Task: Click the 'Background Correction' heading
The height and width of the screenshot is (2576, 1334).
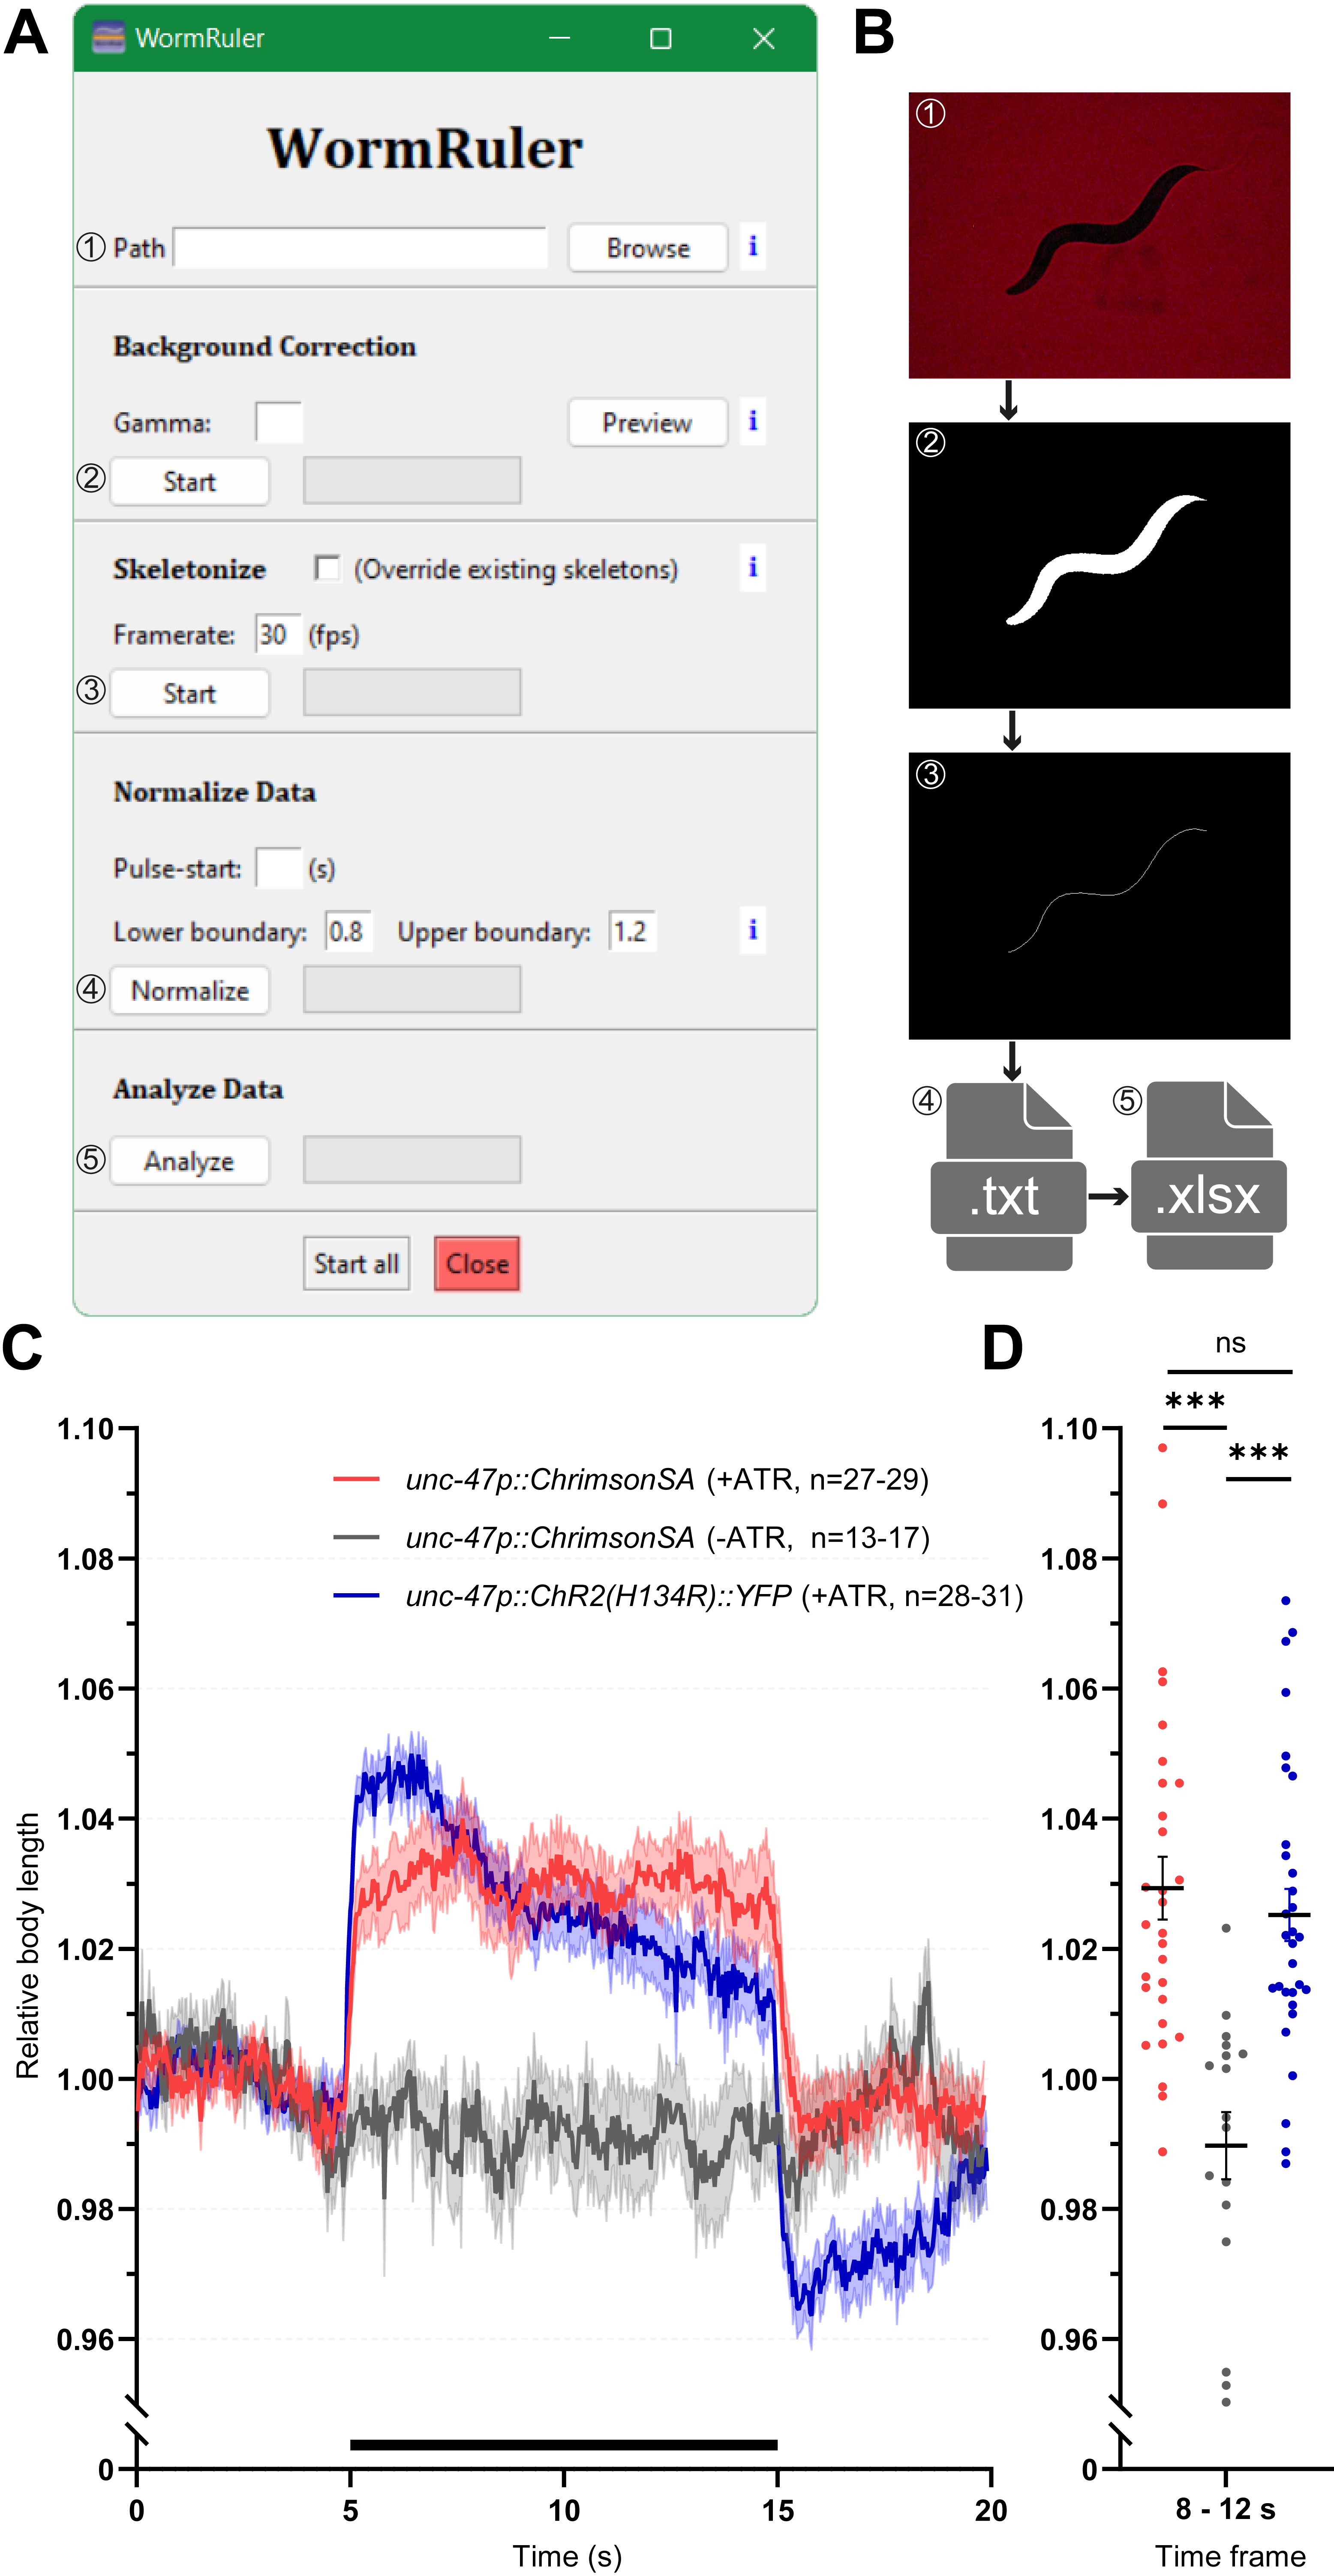Action: (x=265, y=347)
